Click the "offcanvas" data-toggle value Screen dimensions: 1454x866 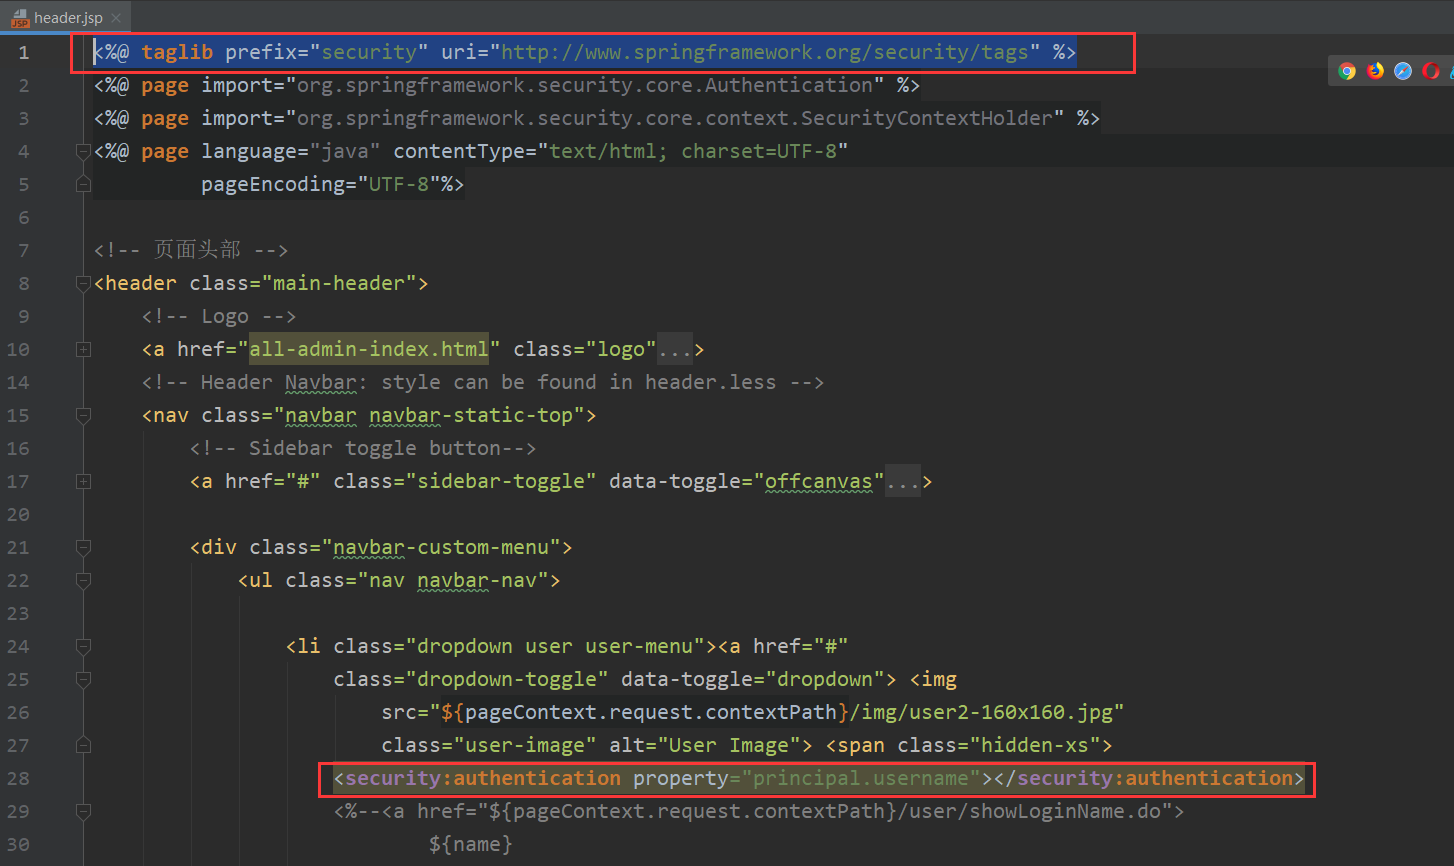click(x=819, y=481)
